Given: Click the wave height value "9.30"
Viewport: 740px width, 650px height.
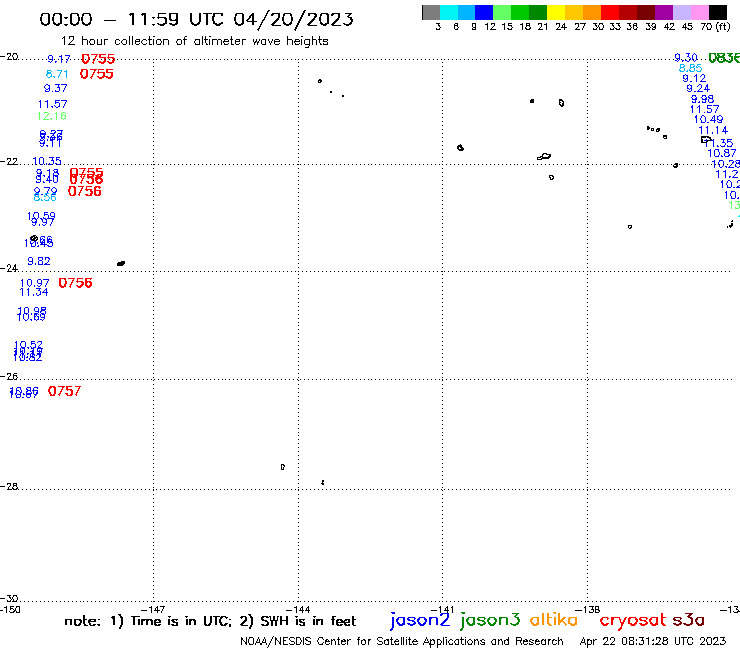Looking at the screenshot, I should coord(686,58).
